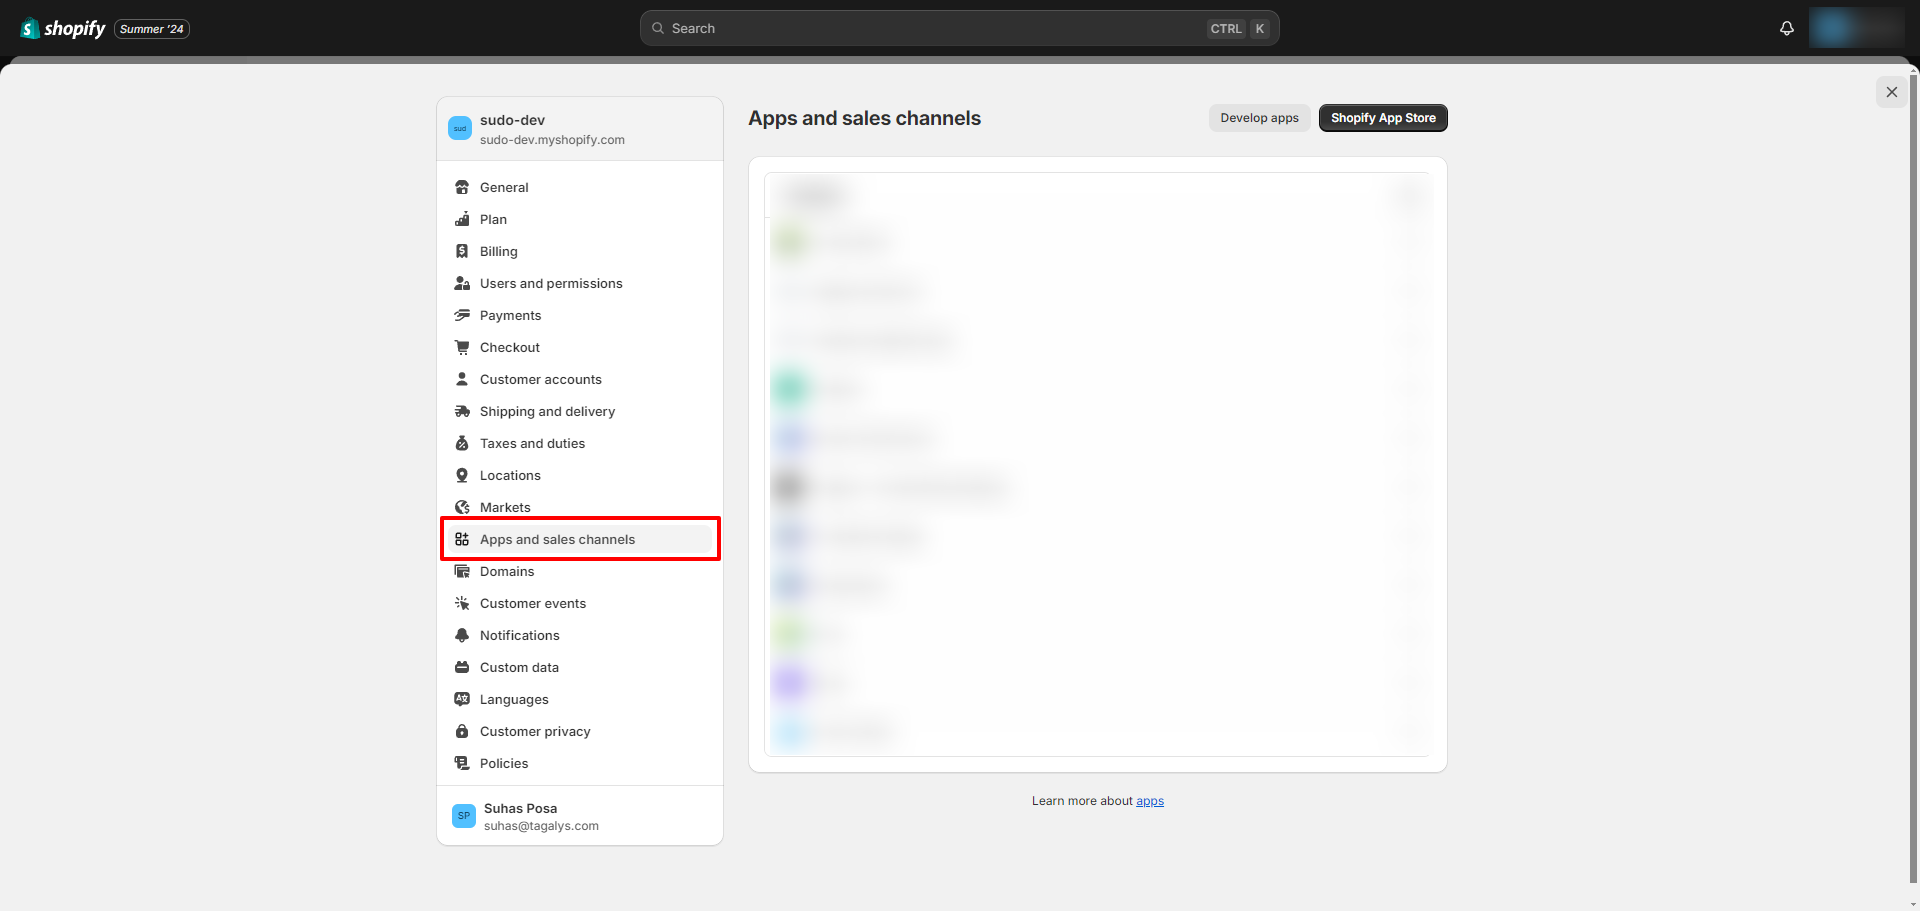The height and width of the screenshot is (911, 1920).
Task: Go to Billing settings
Action: pos(580,251)
